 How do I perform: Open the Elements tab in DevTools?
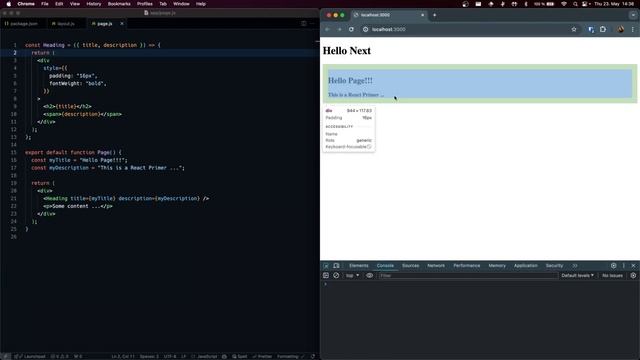359,266
